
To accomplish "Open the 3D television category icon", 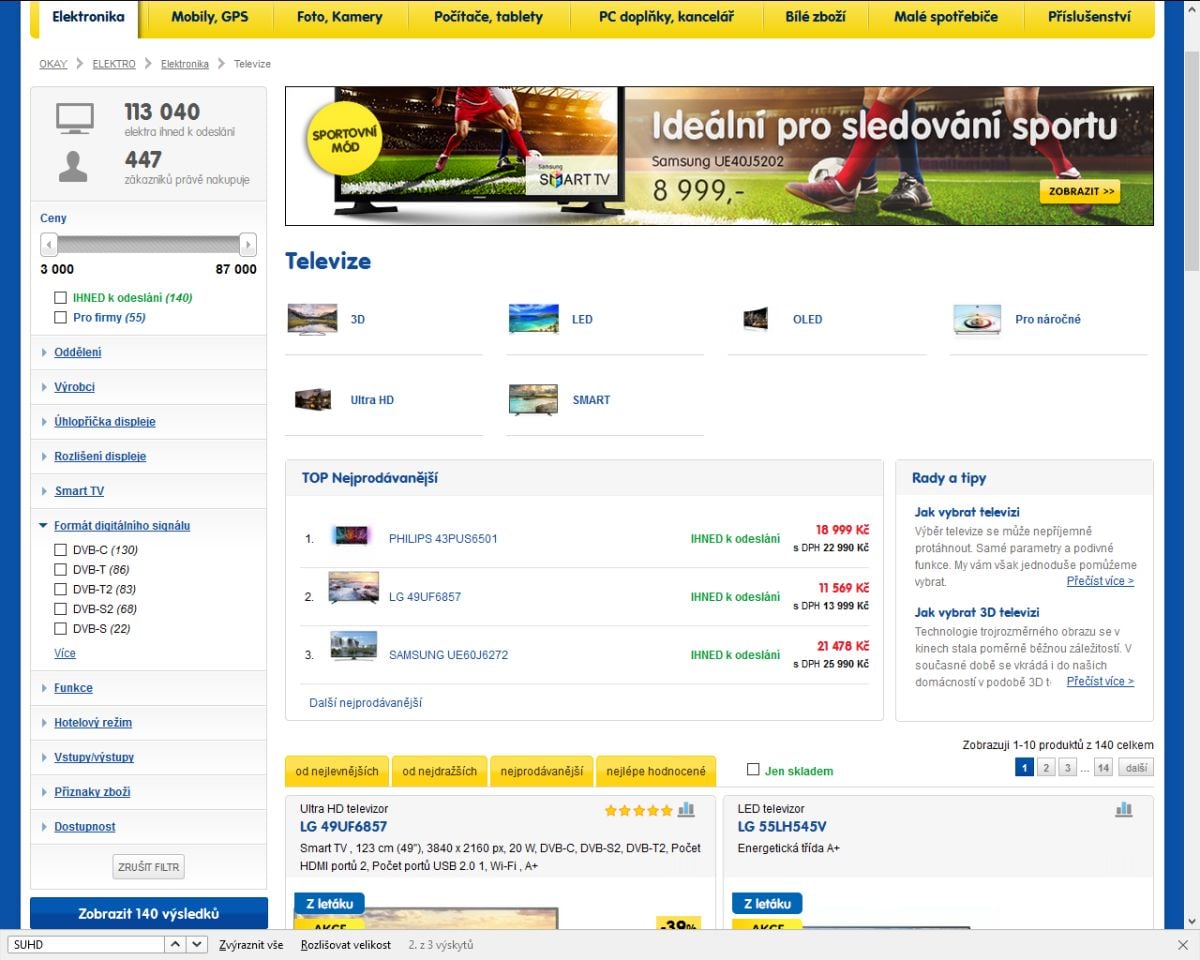I will click(312, 319).
